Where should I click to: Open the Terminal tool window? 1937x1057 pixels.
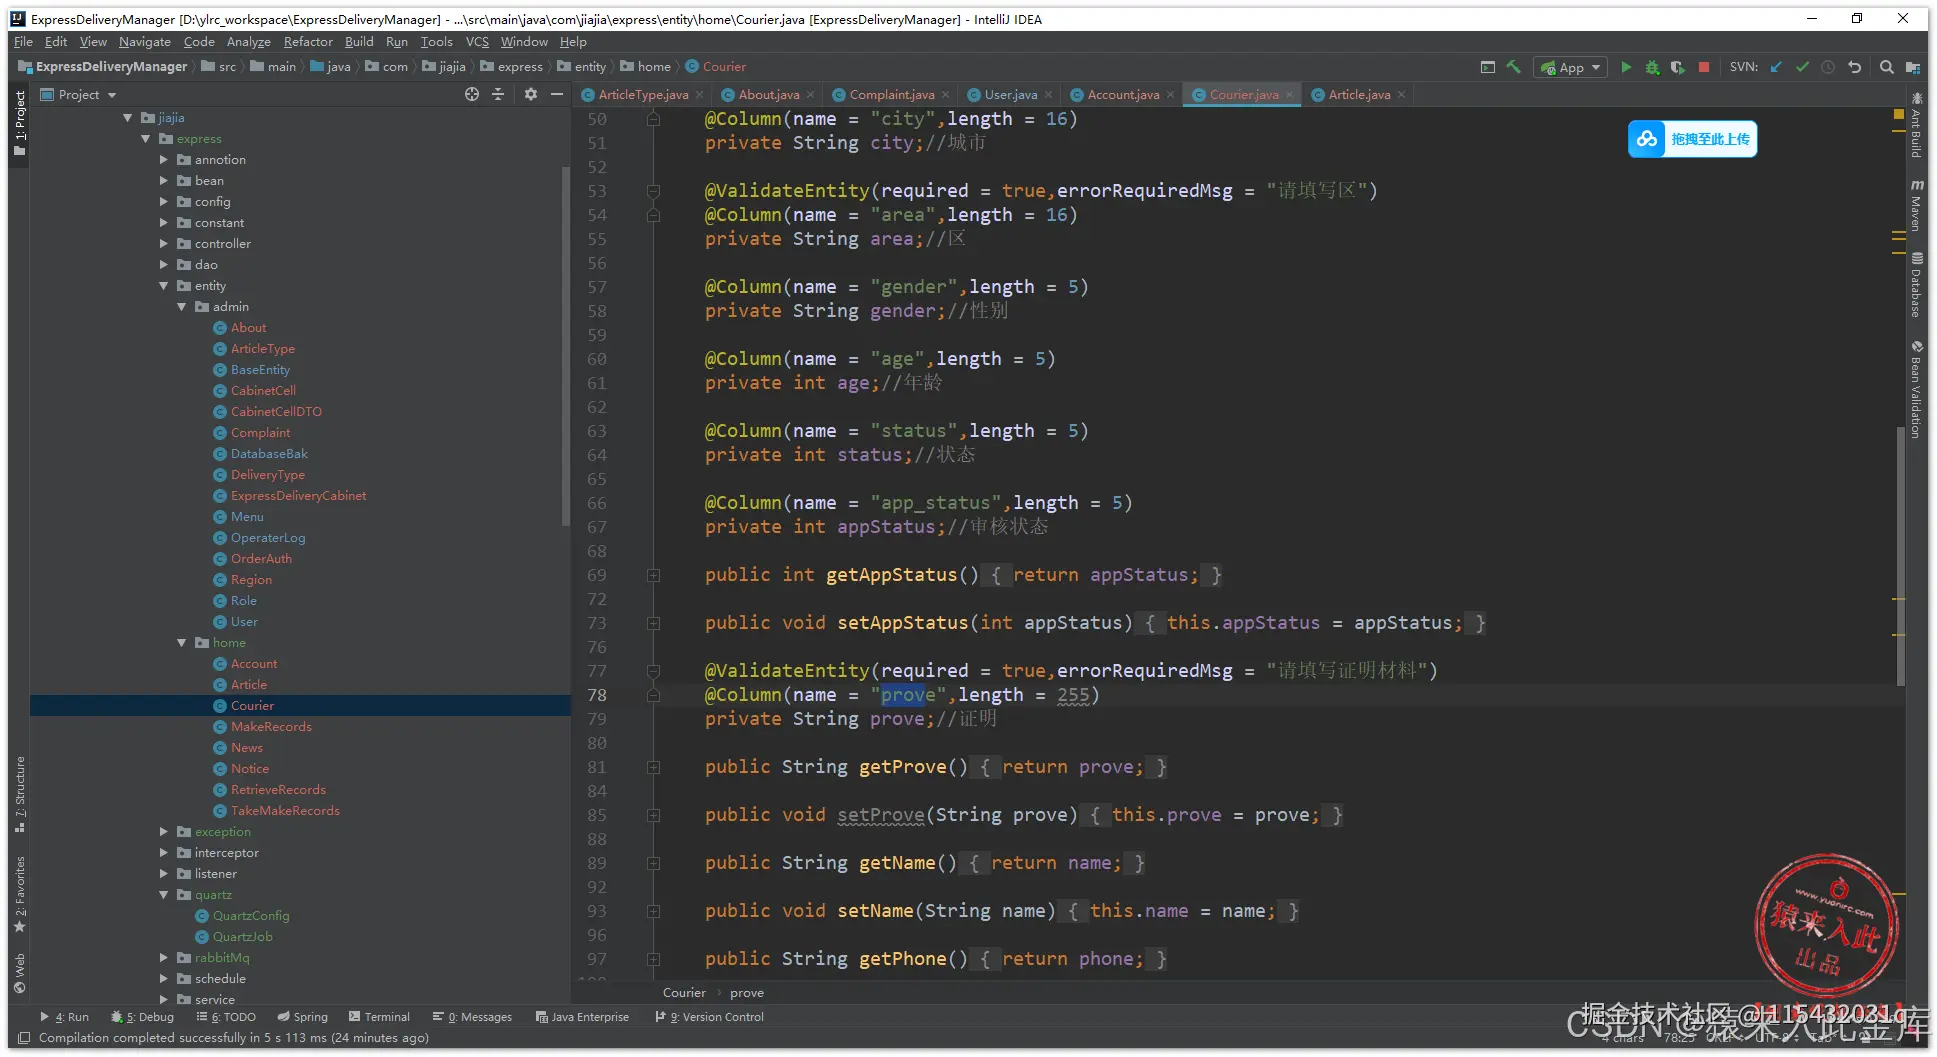(x=379, y=1017)
